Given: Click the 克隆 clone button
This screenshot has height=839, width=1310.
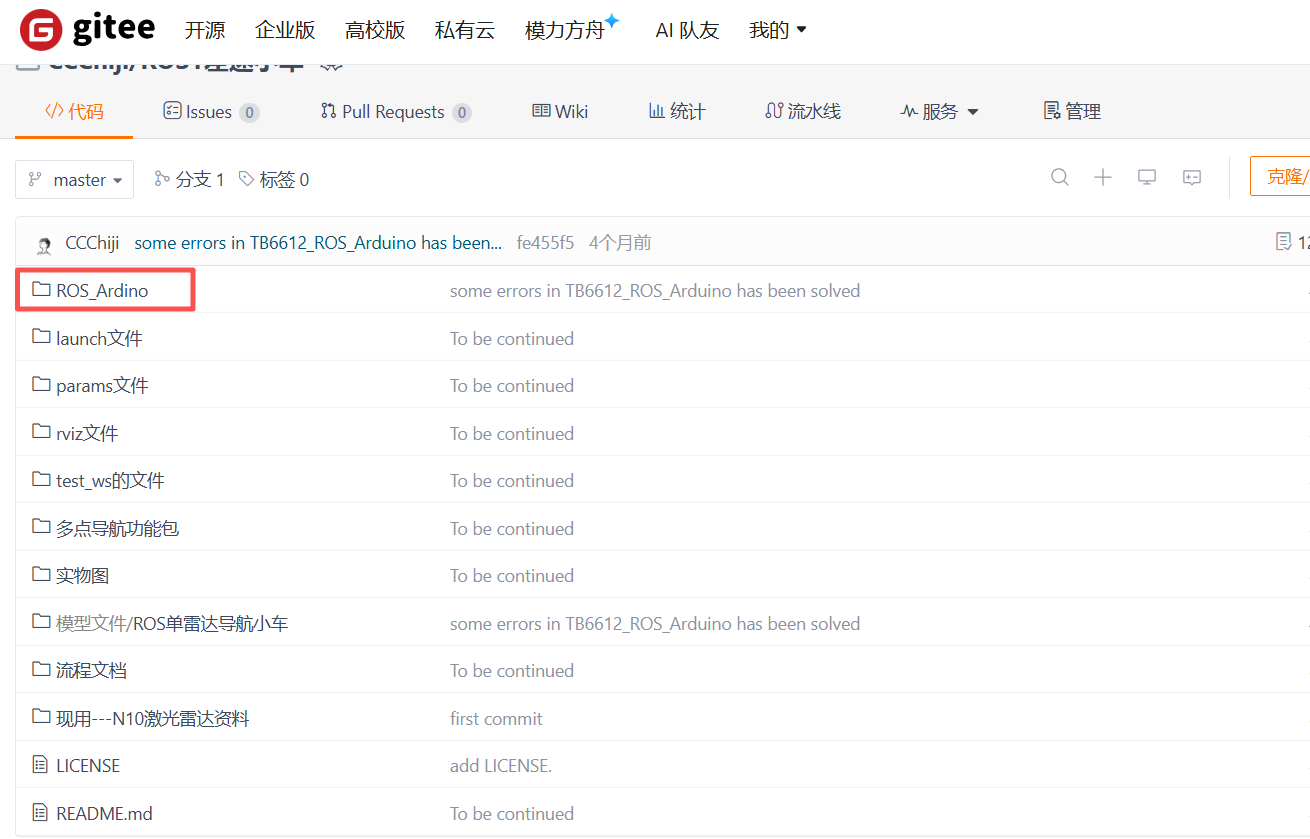Looking at the screenshot, I should pyautogui.click(x=1282, y=177).
